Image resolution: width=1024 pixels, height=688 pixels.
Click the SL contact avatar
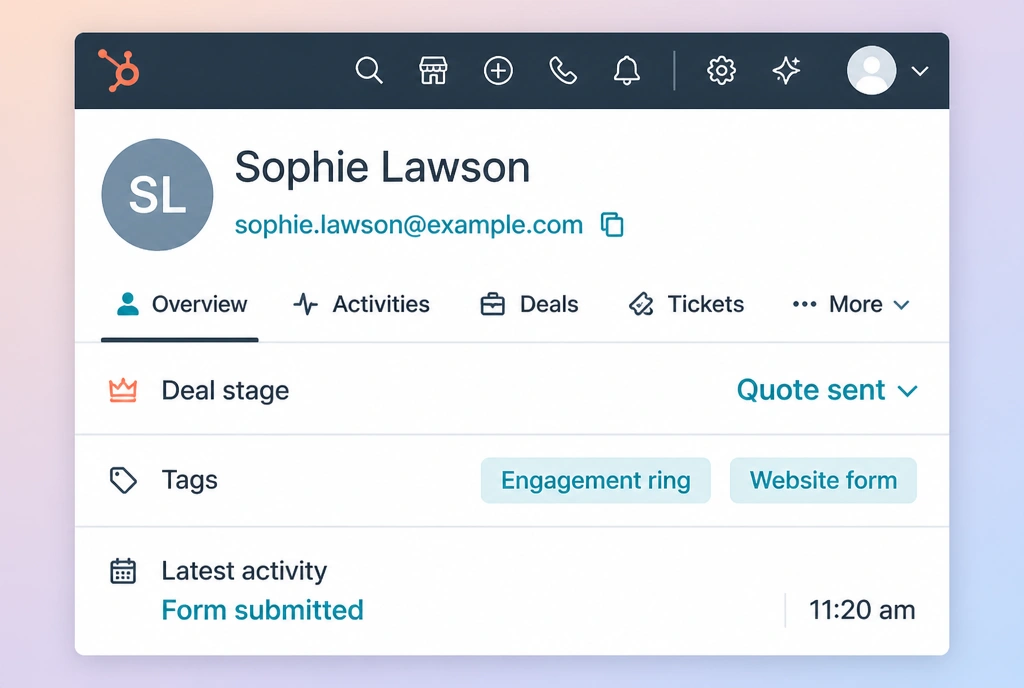[157, 195]
